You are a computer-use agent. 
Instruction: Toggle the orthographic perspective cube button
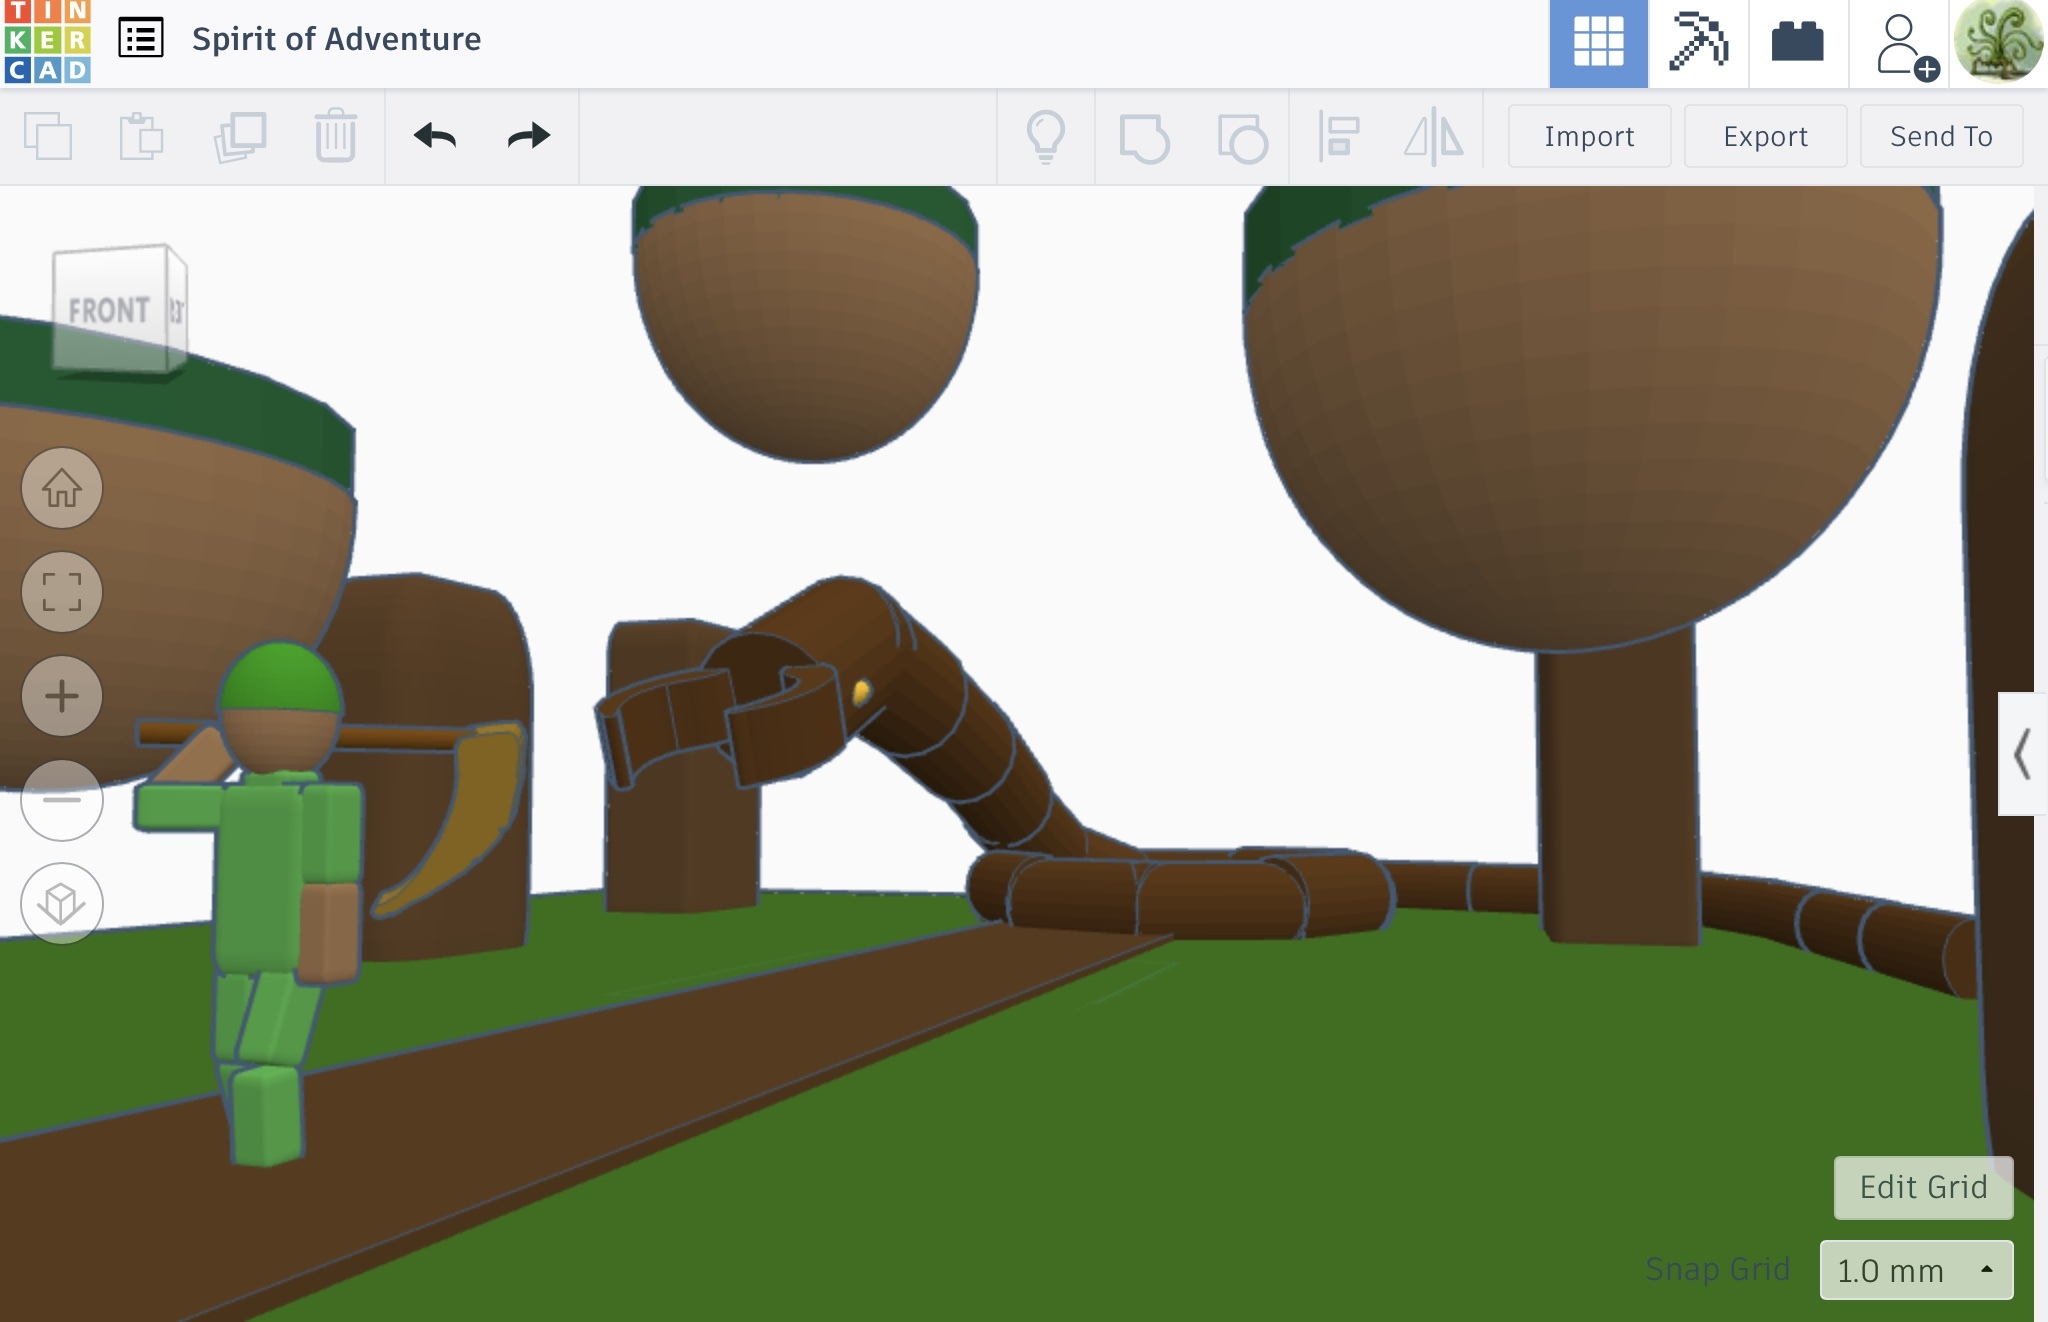coord(62,904)
